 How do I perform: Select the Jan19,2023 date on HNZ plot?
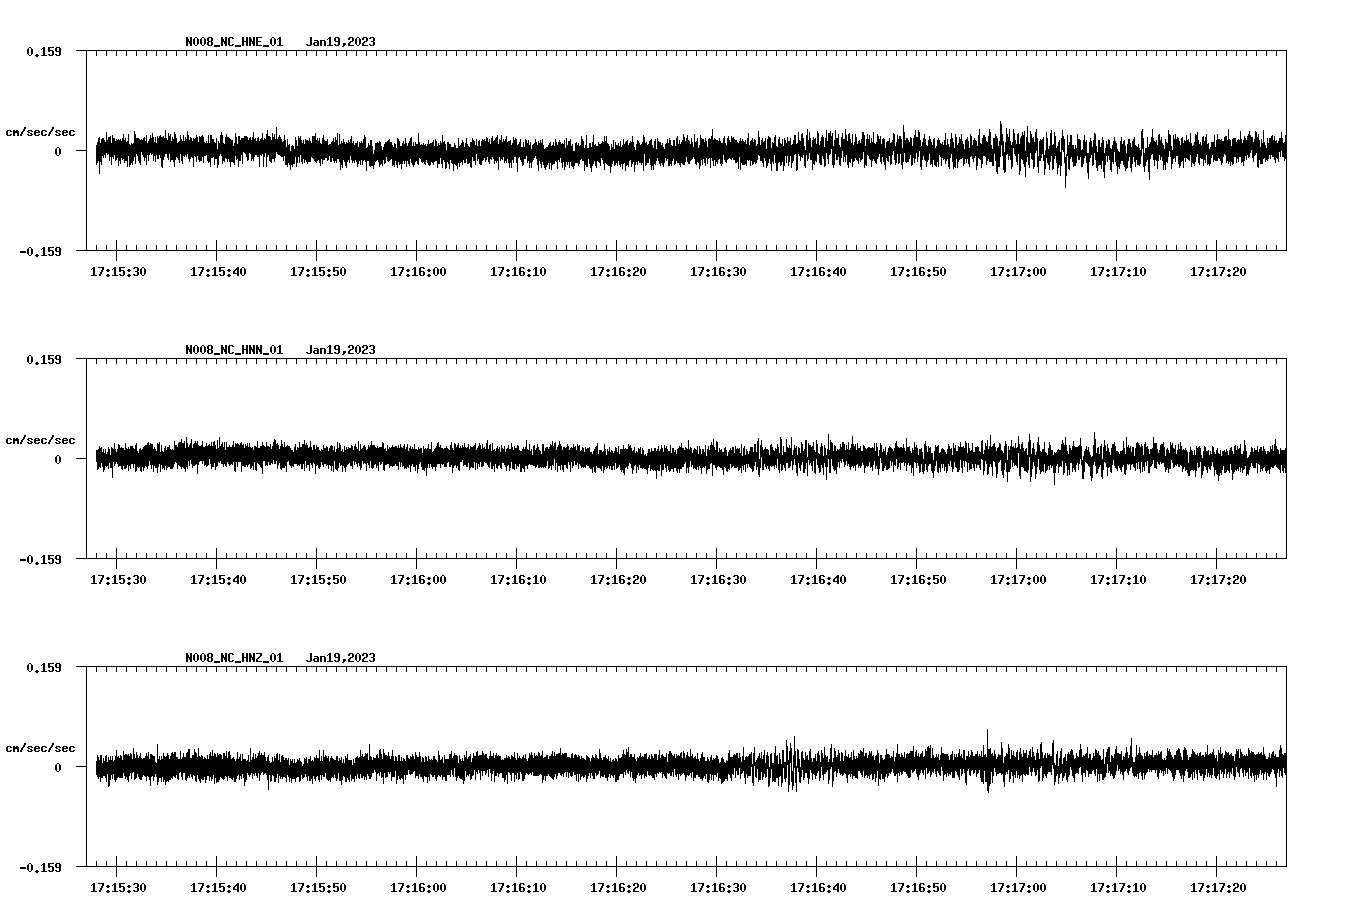341,658
